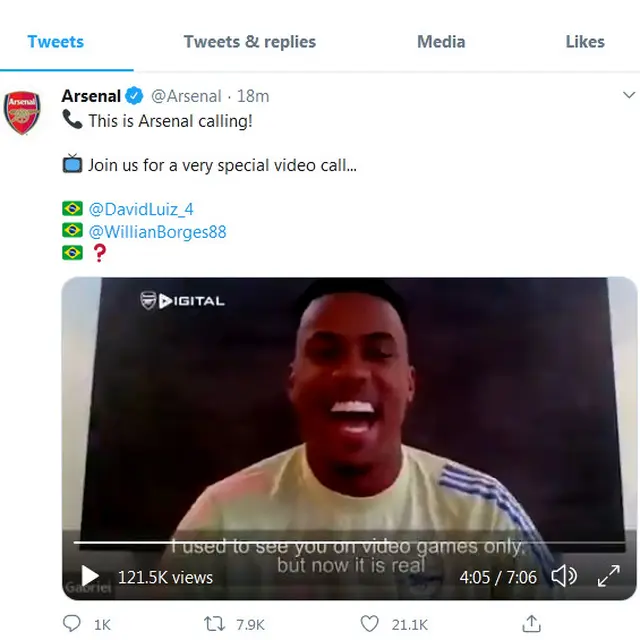This screenshot has width=640, height=640.
Task: Switch to the Likes tab
Action: (585, 42)
